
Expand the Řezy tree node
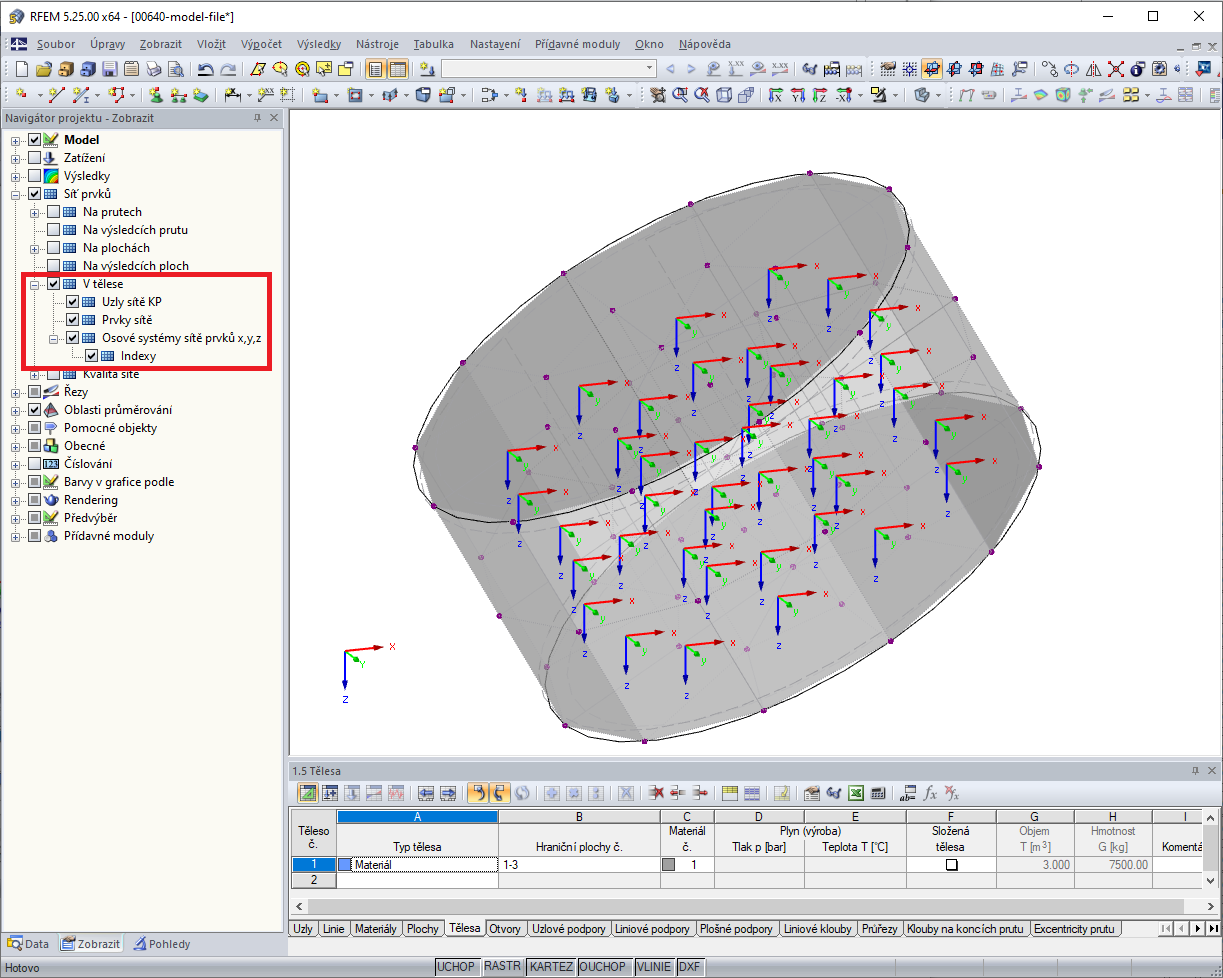coord(16,392)
